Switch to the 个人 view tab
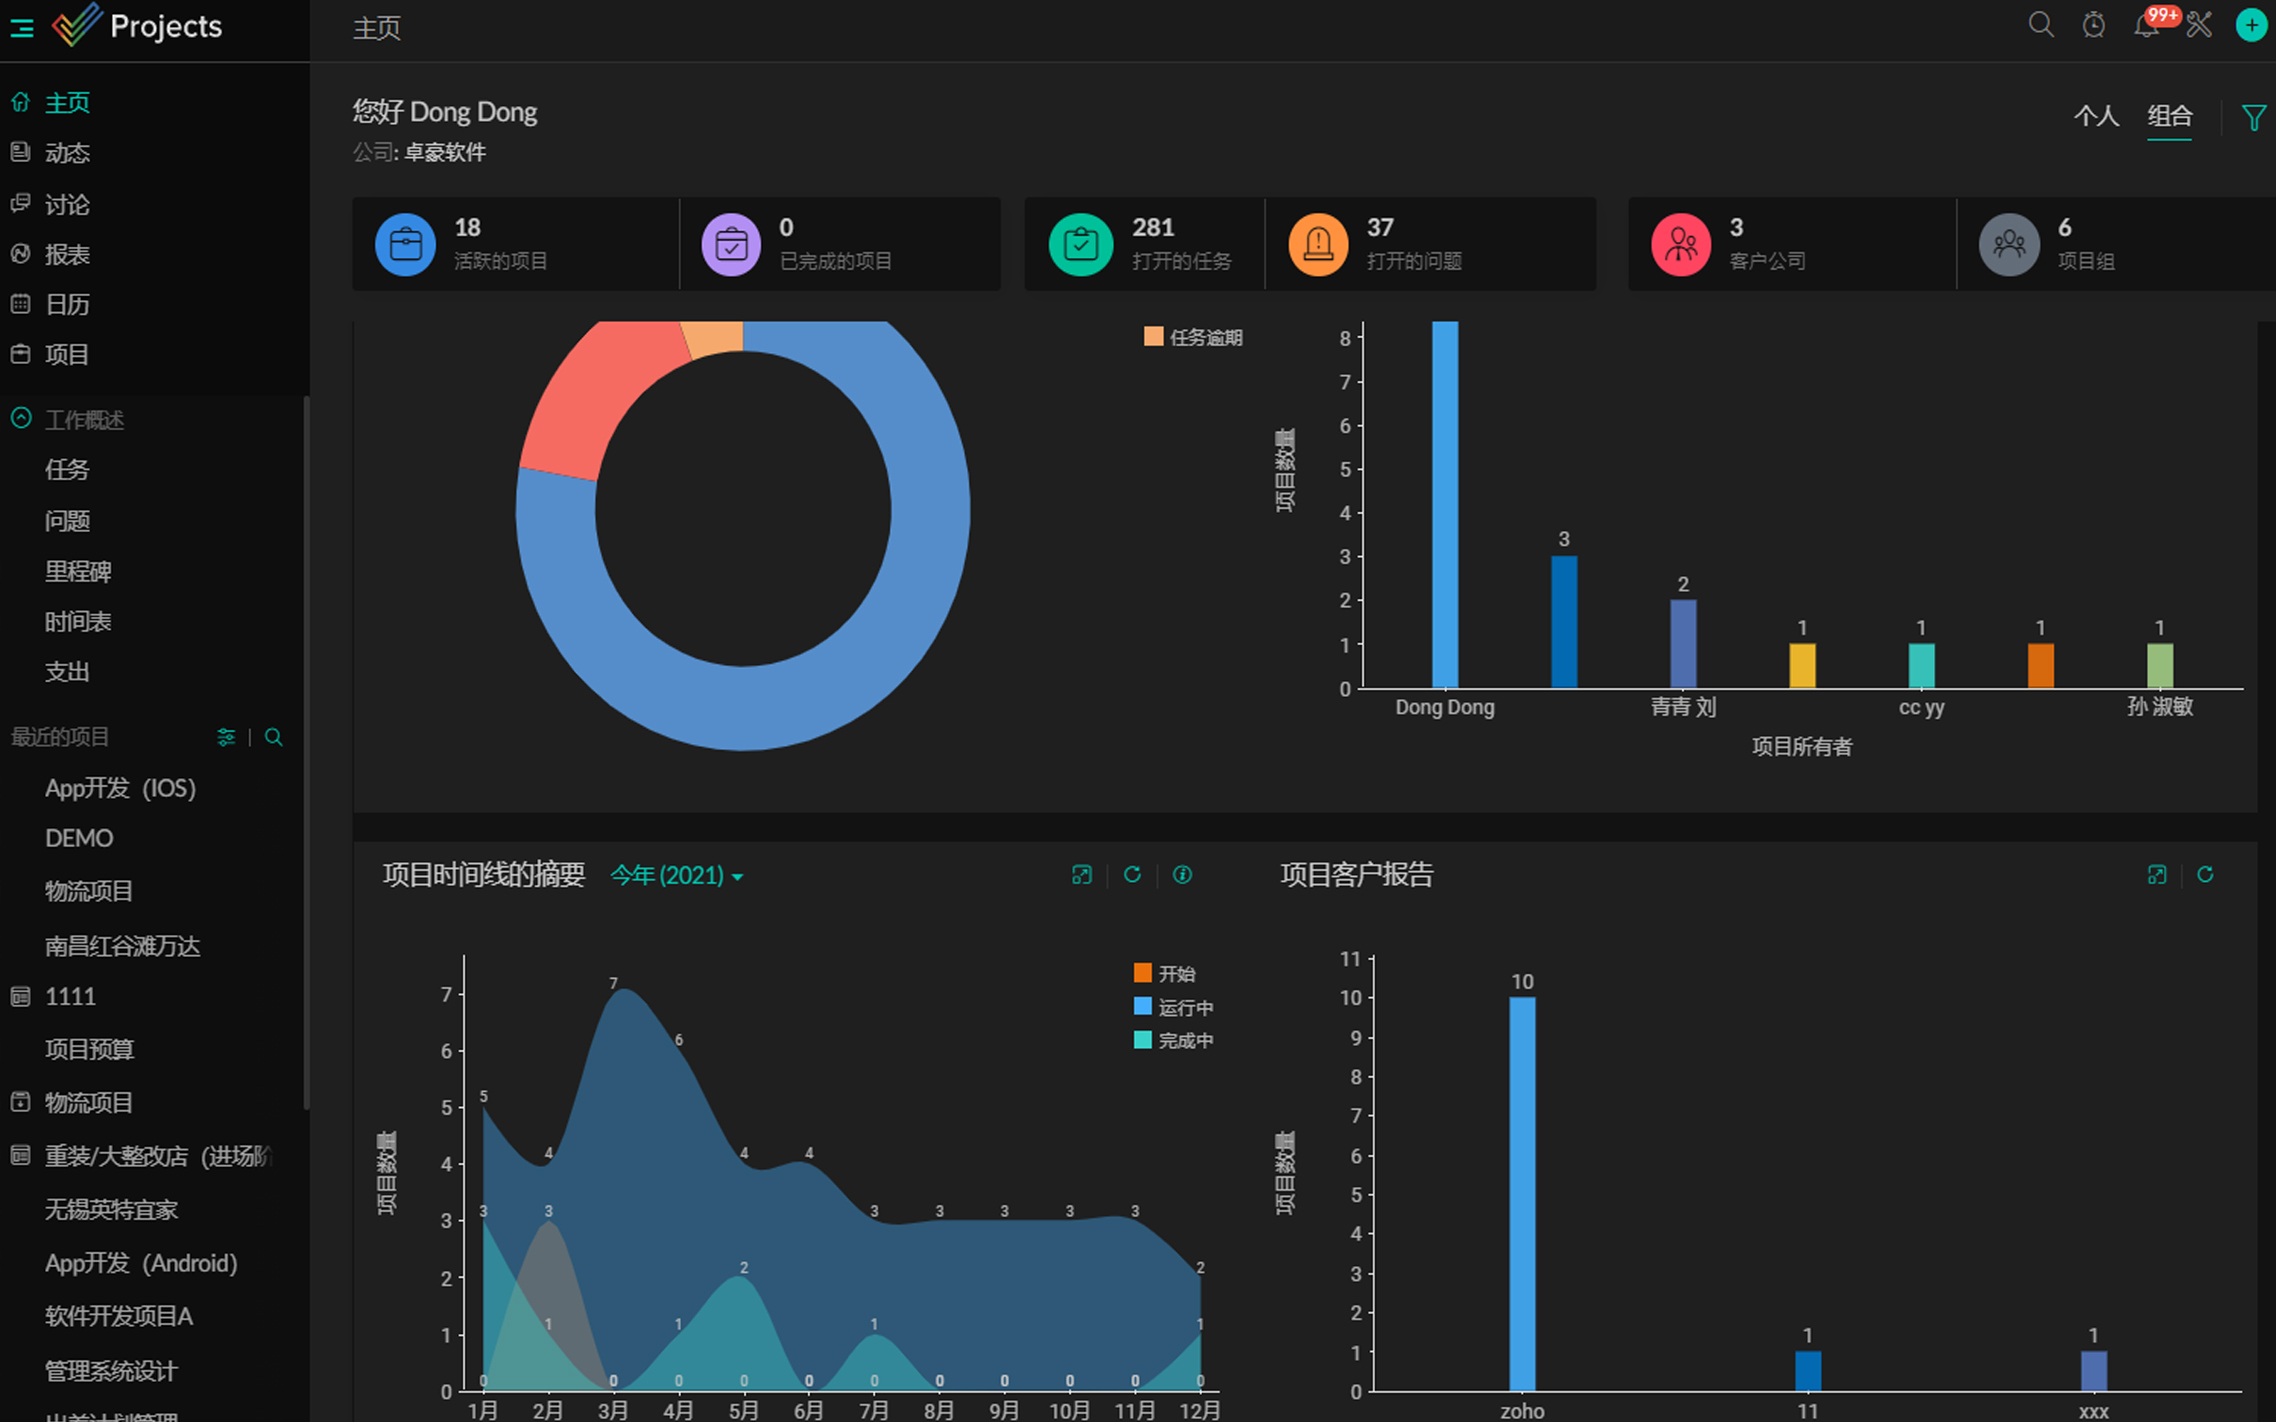Viewport: 2276px width, 1422px height. pyautogui.click(x=2096, y=116)
